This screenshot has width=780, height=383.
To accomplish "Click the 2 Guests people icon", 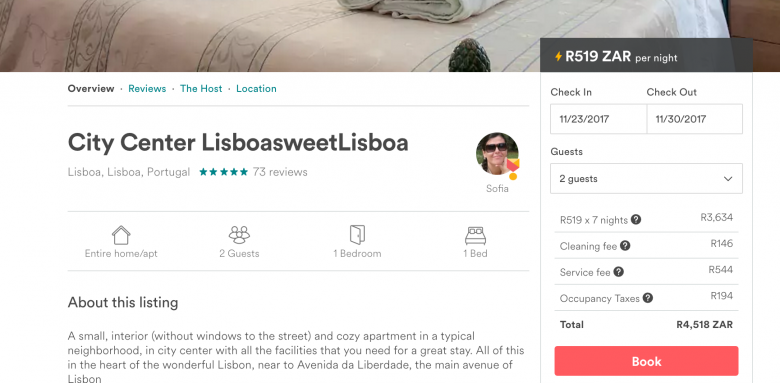I will (x=239, y=235).
